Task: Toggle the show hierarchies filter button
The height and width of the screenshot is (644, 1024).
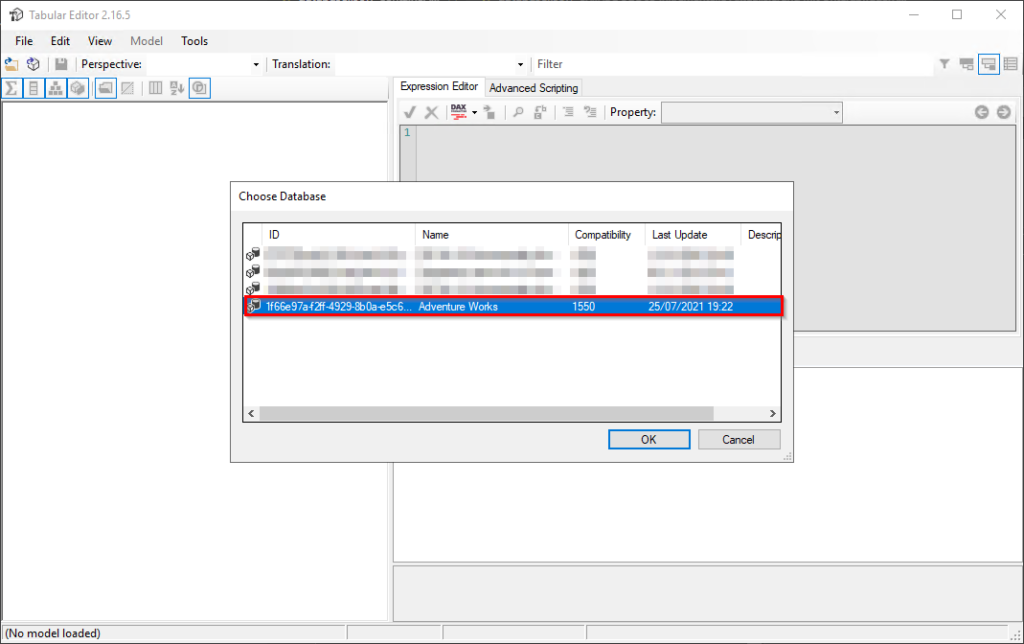Action: pyautogui.click(x=56, y=88)
